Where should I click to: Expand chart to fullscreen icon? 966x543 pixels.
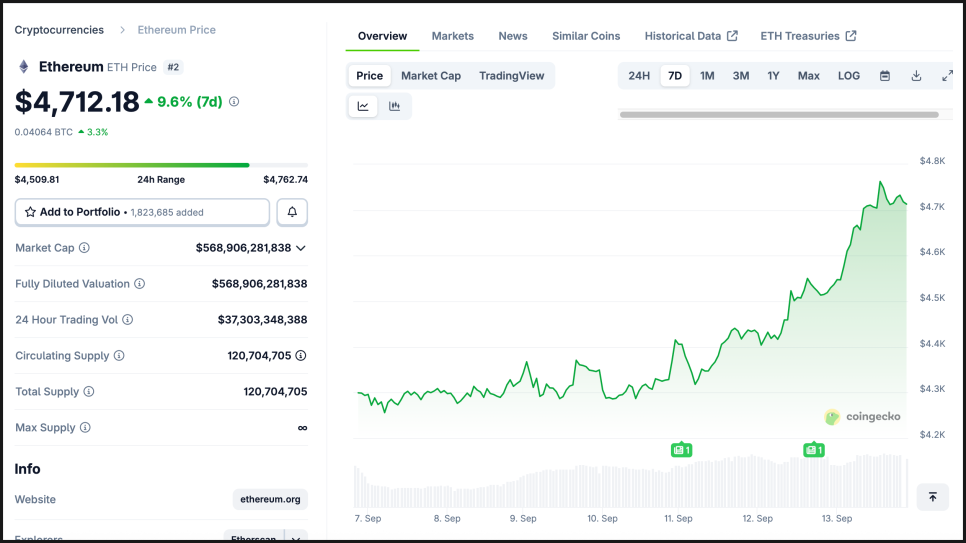tap(948, 76)
